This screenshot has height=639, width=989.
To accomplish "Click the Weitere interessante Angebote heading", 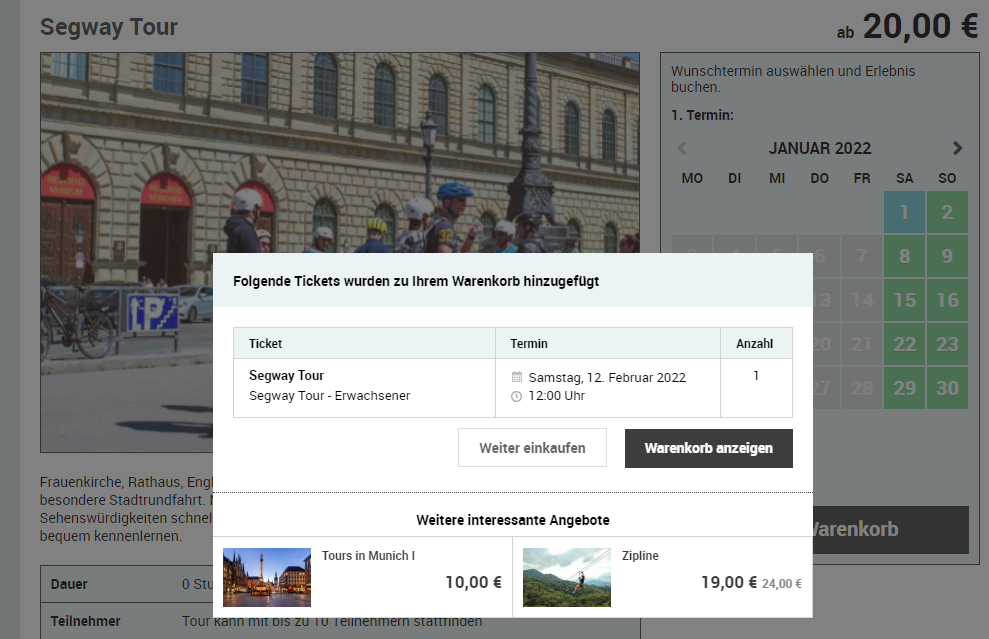I will point(513,520).
